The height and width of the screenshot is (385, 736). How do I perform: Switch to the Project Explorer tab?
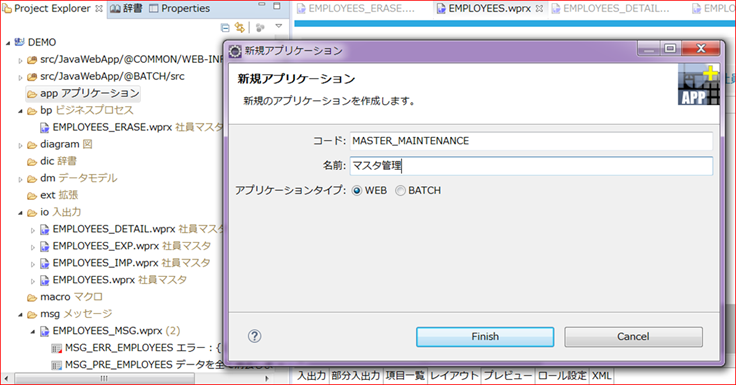pyautogui.click(x=52, y=8)
